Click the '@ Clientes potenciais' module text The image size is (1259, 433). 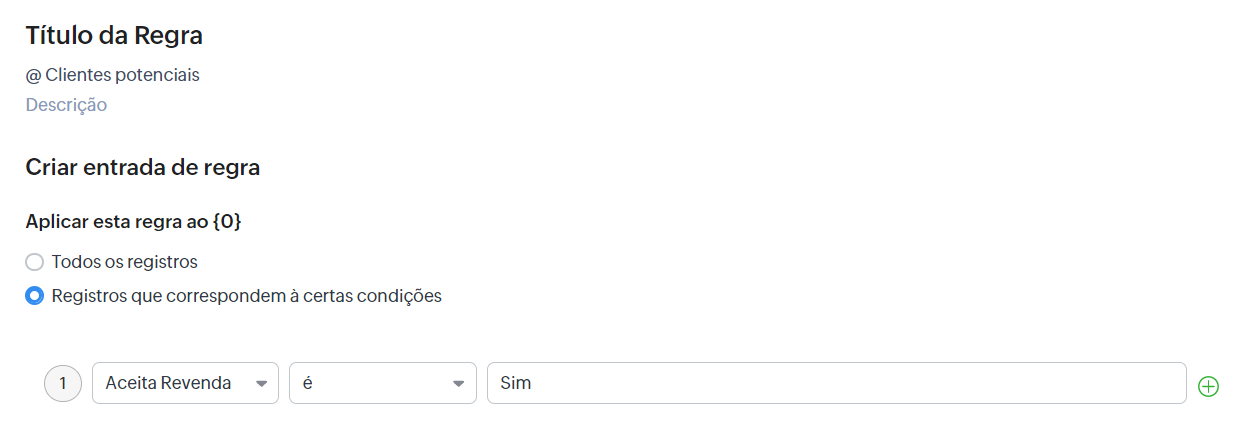tap(113, 75)
